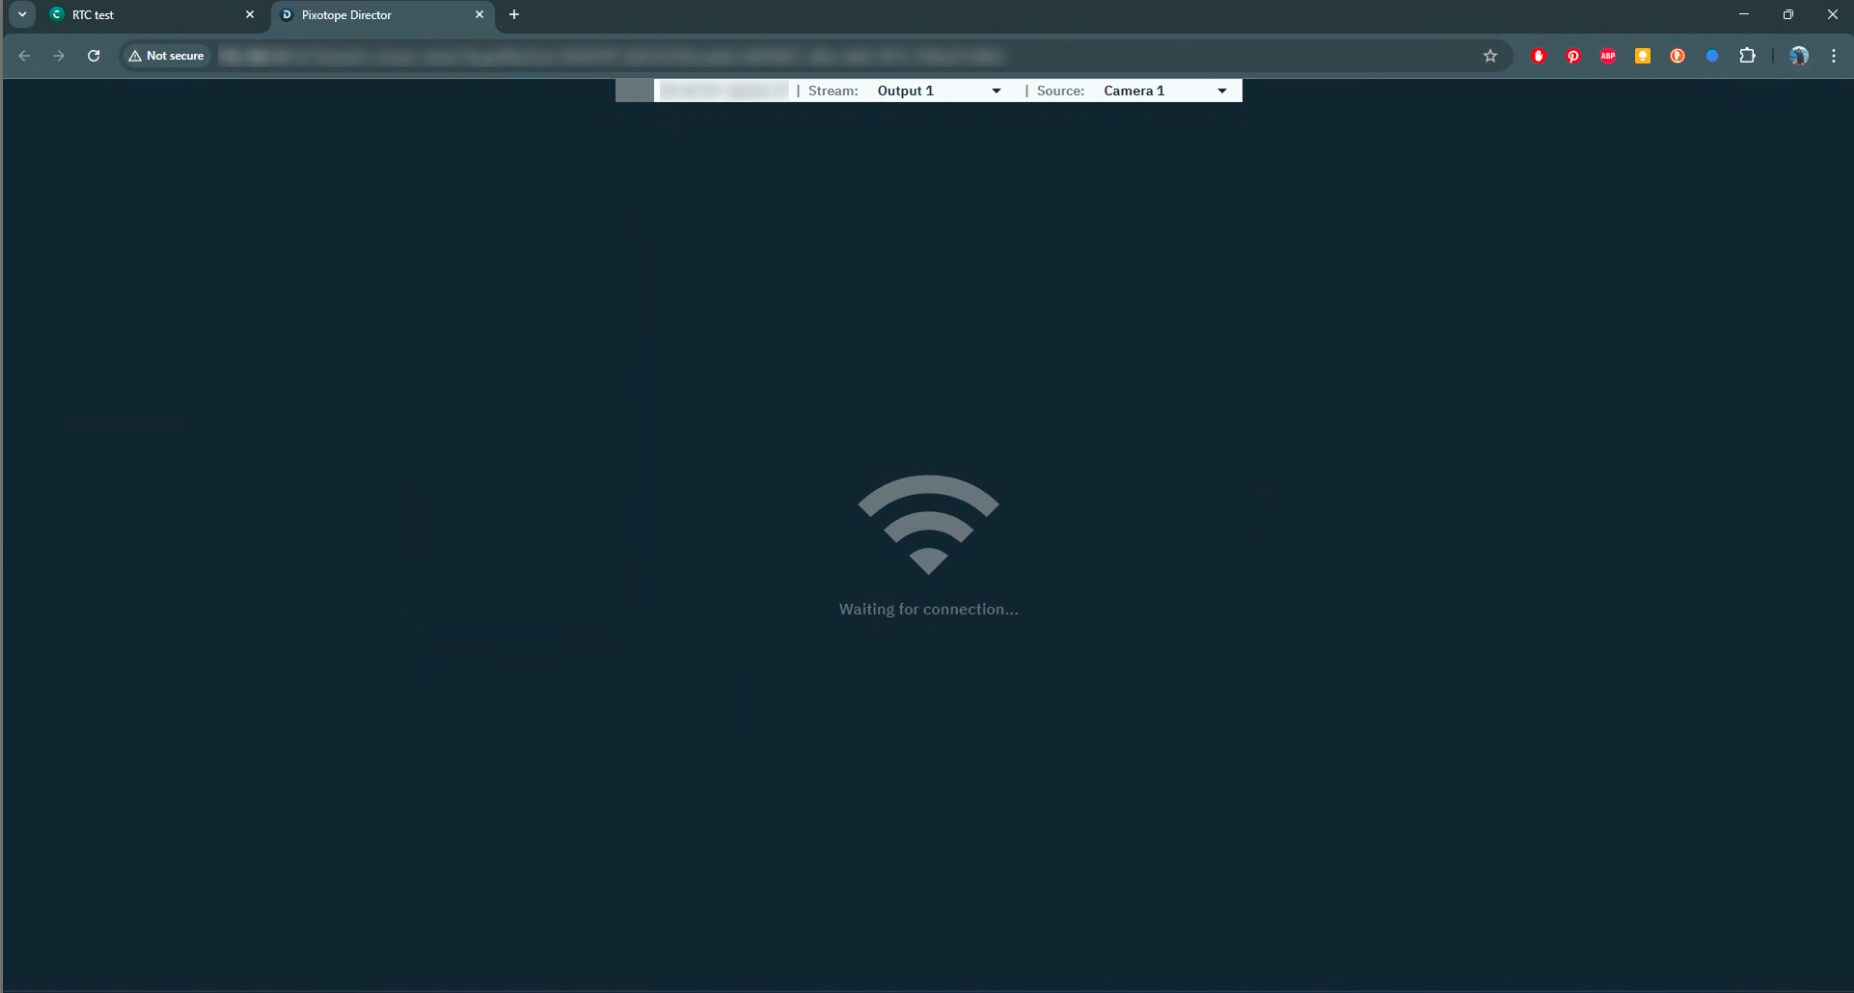This screenshot has width=1854, height=993.
Task: Switch to the RTC test tab
Action: [x=140, y=15]
